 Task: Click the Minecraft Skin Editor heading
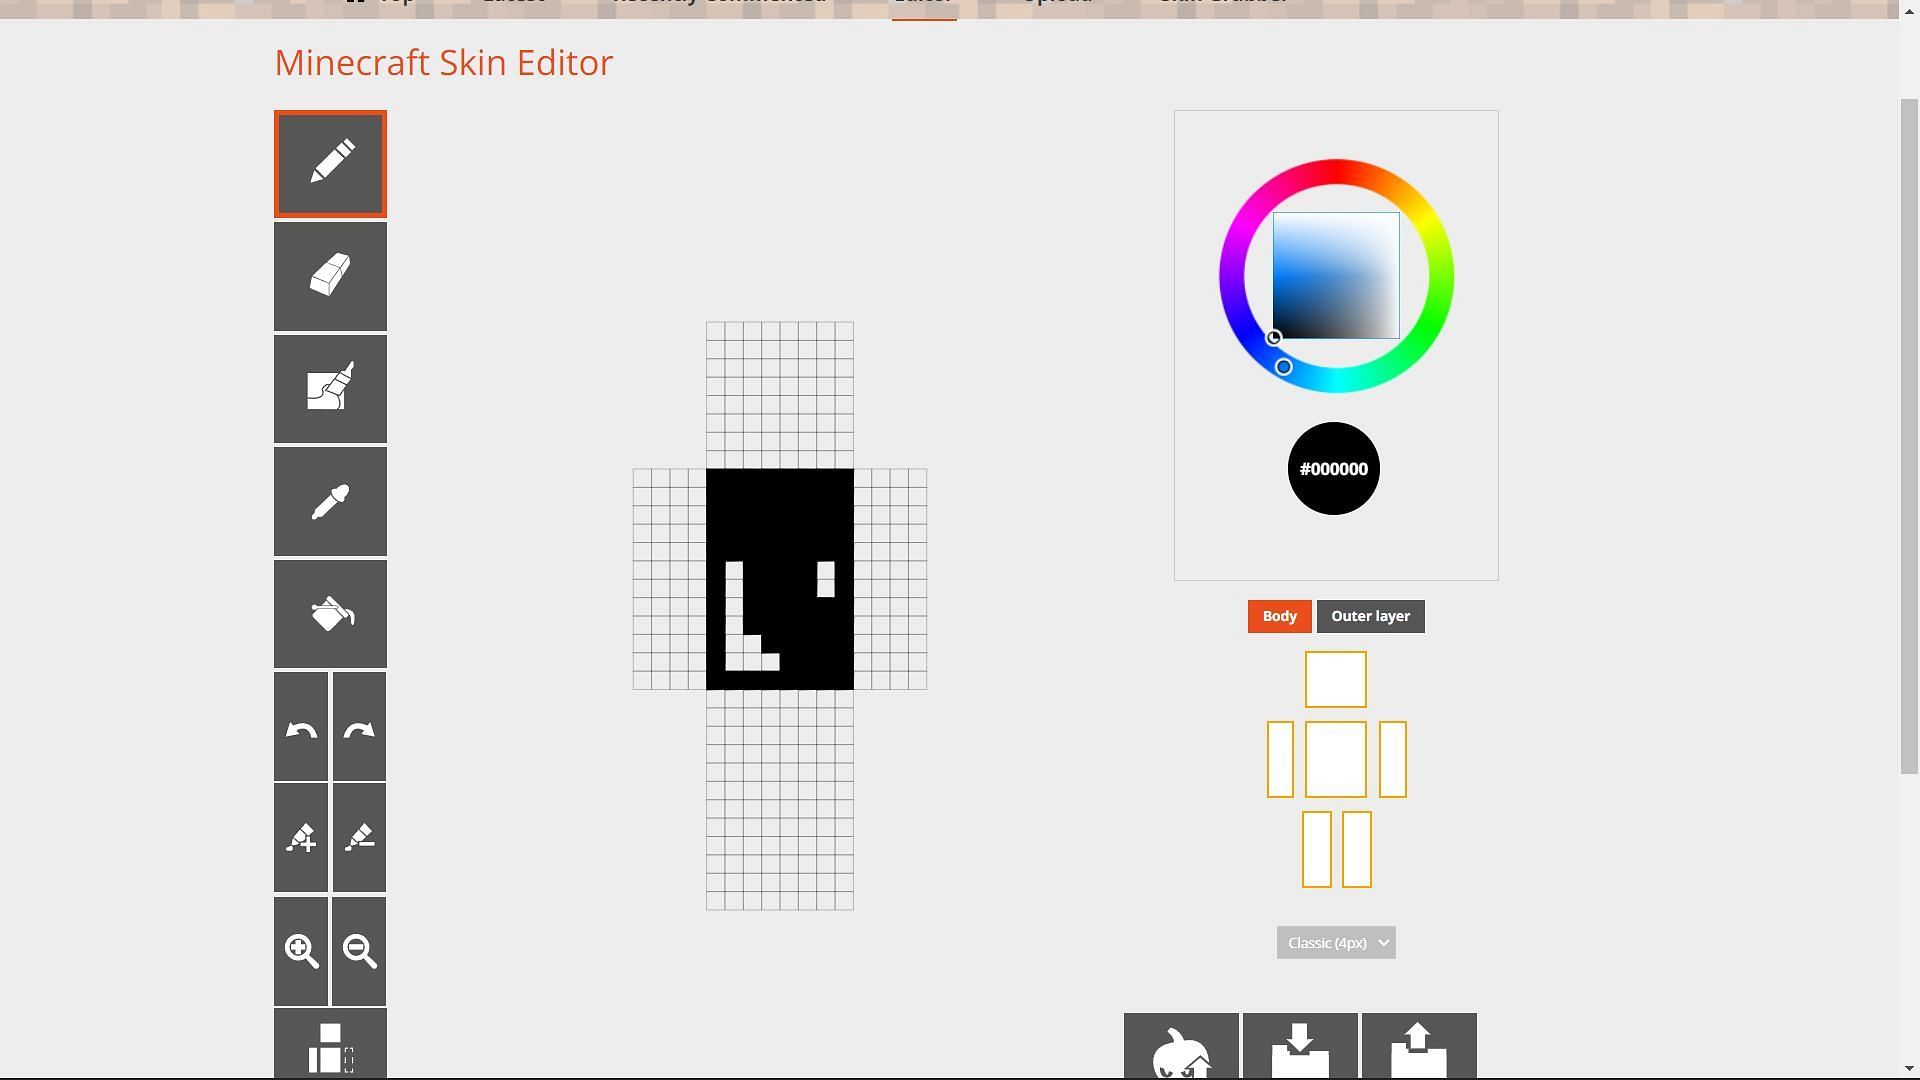click(x=444, y=63)
